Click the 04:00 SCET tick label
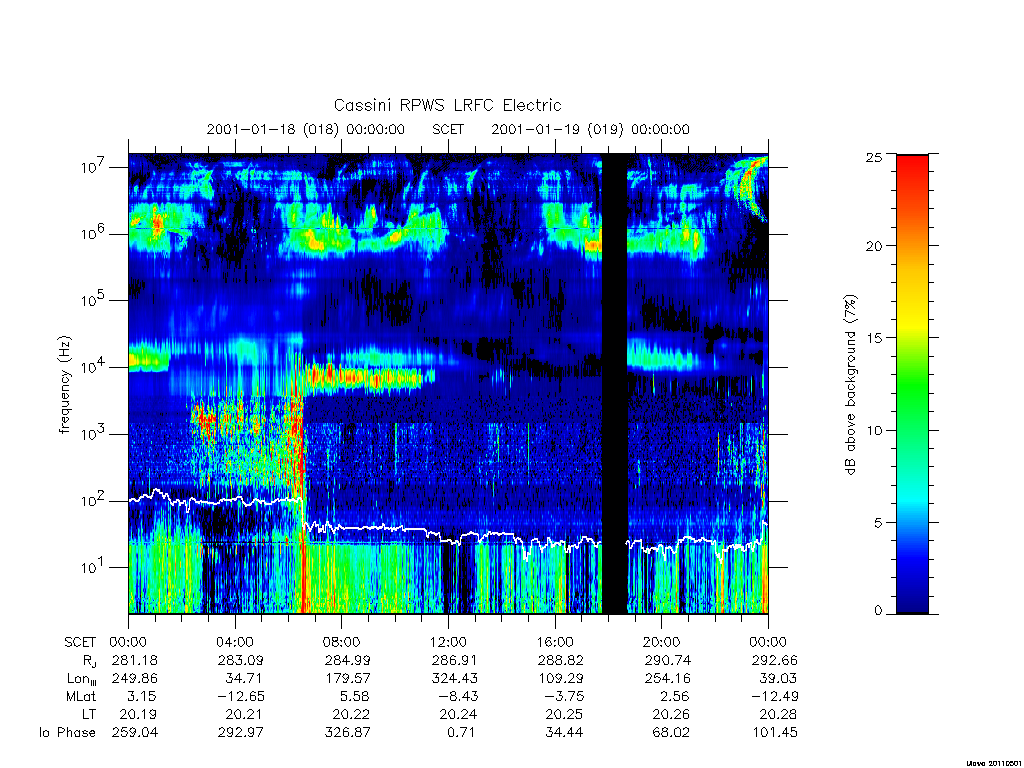Image resolution: width=1024 pixels, height=768 pixels. coord(234,642)
